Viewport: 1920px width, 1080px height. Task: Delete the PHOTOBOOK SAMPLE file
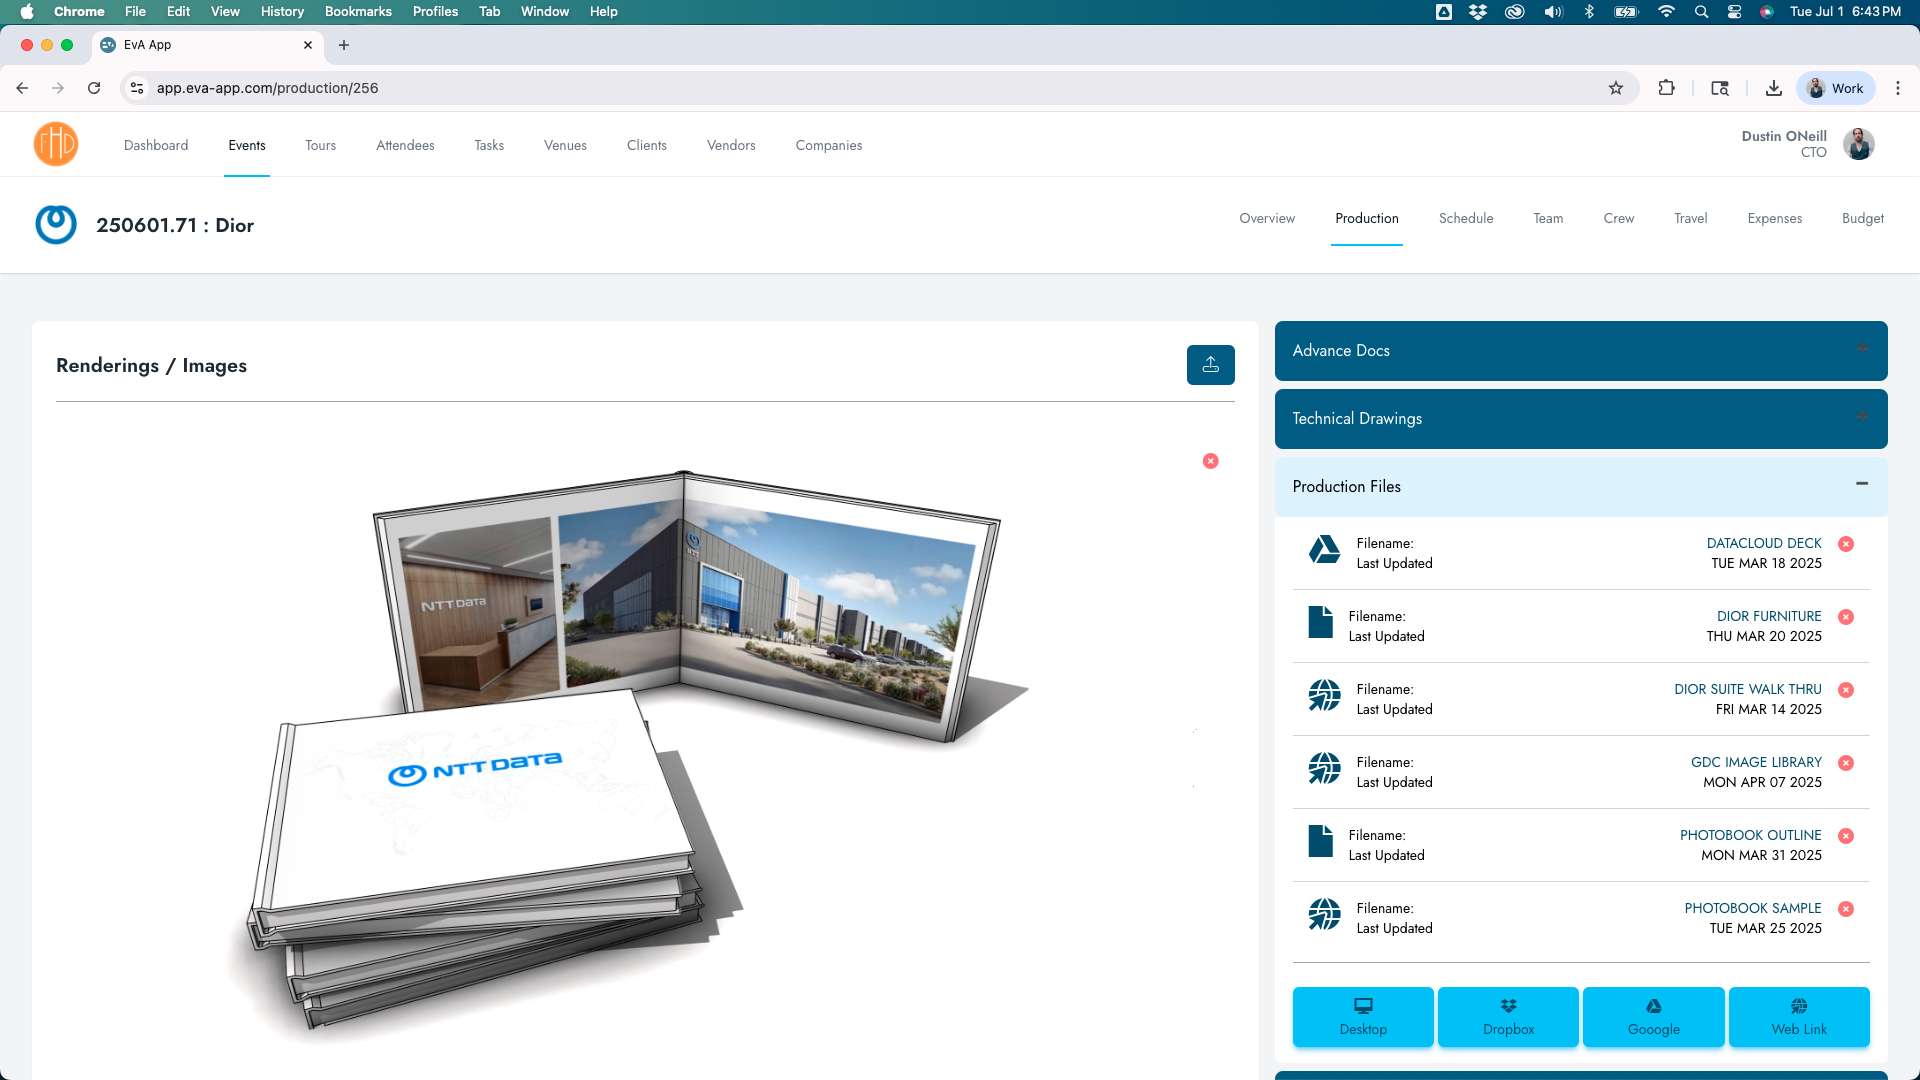click(1846, 909)
